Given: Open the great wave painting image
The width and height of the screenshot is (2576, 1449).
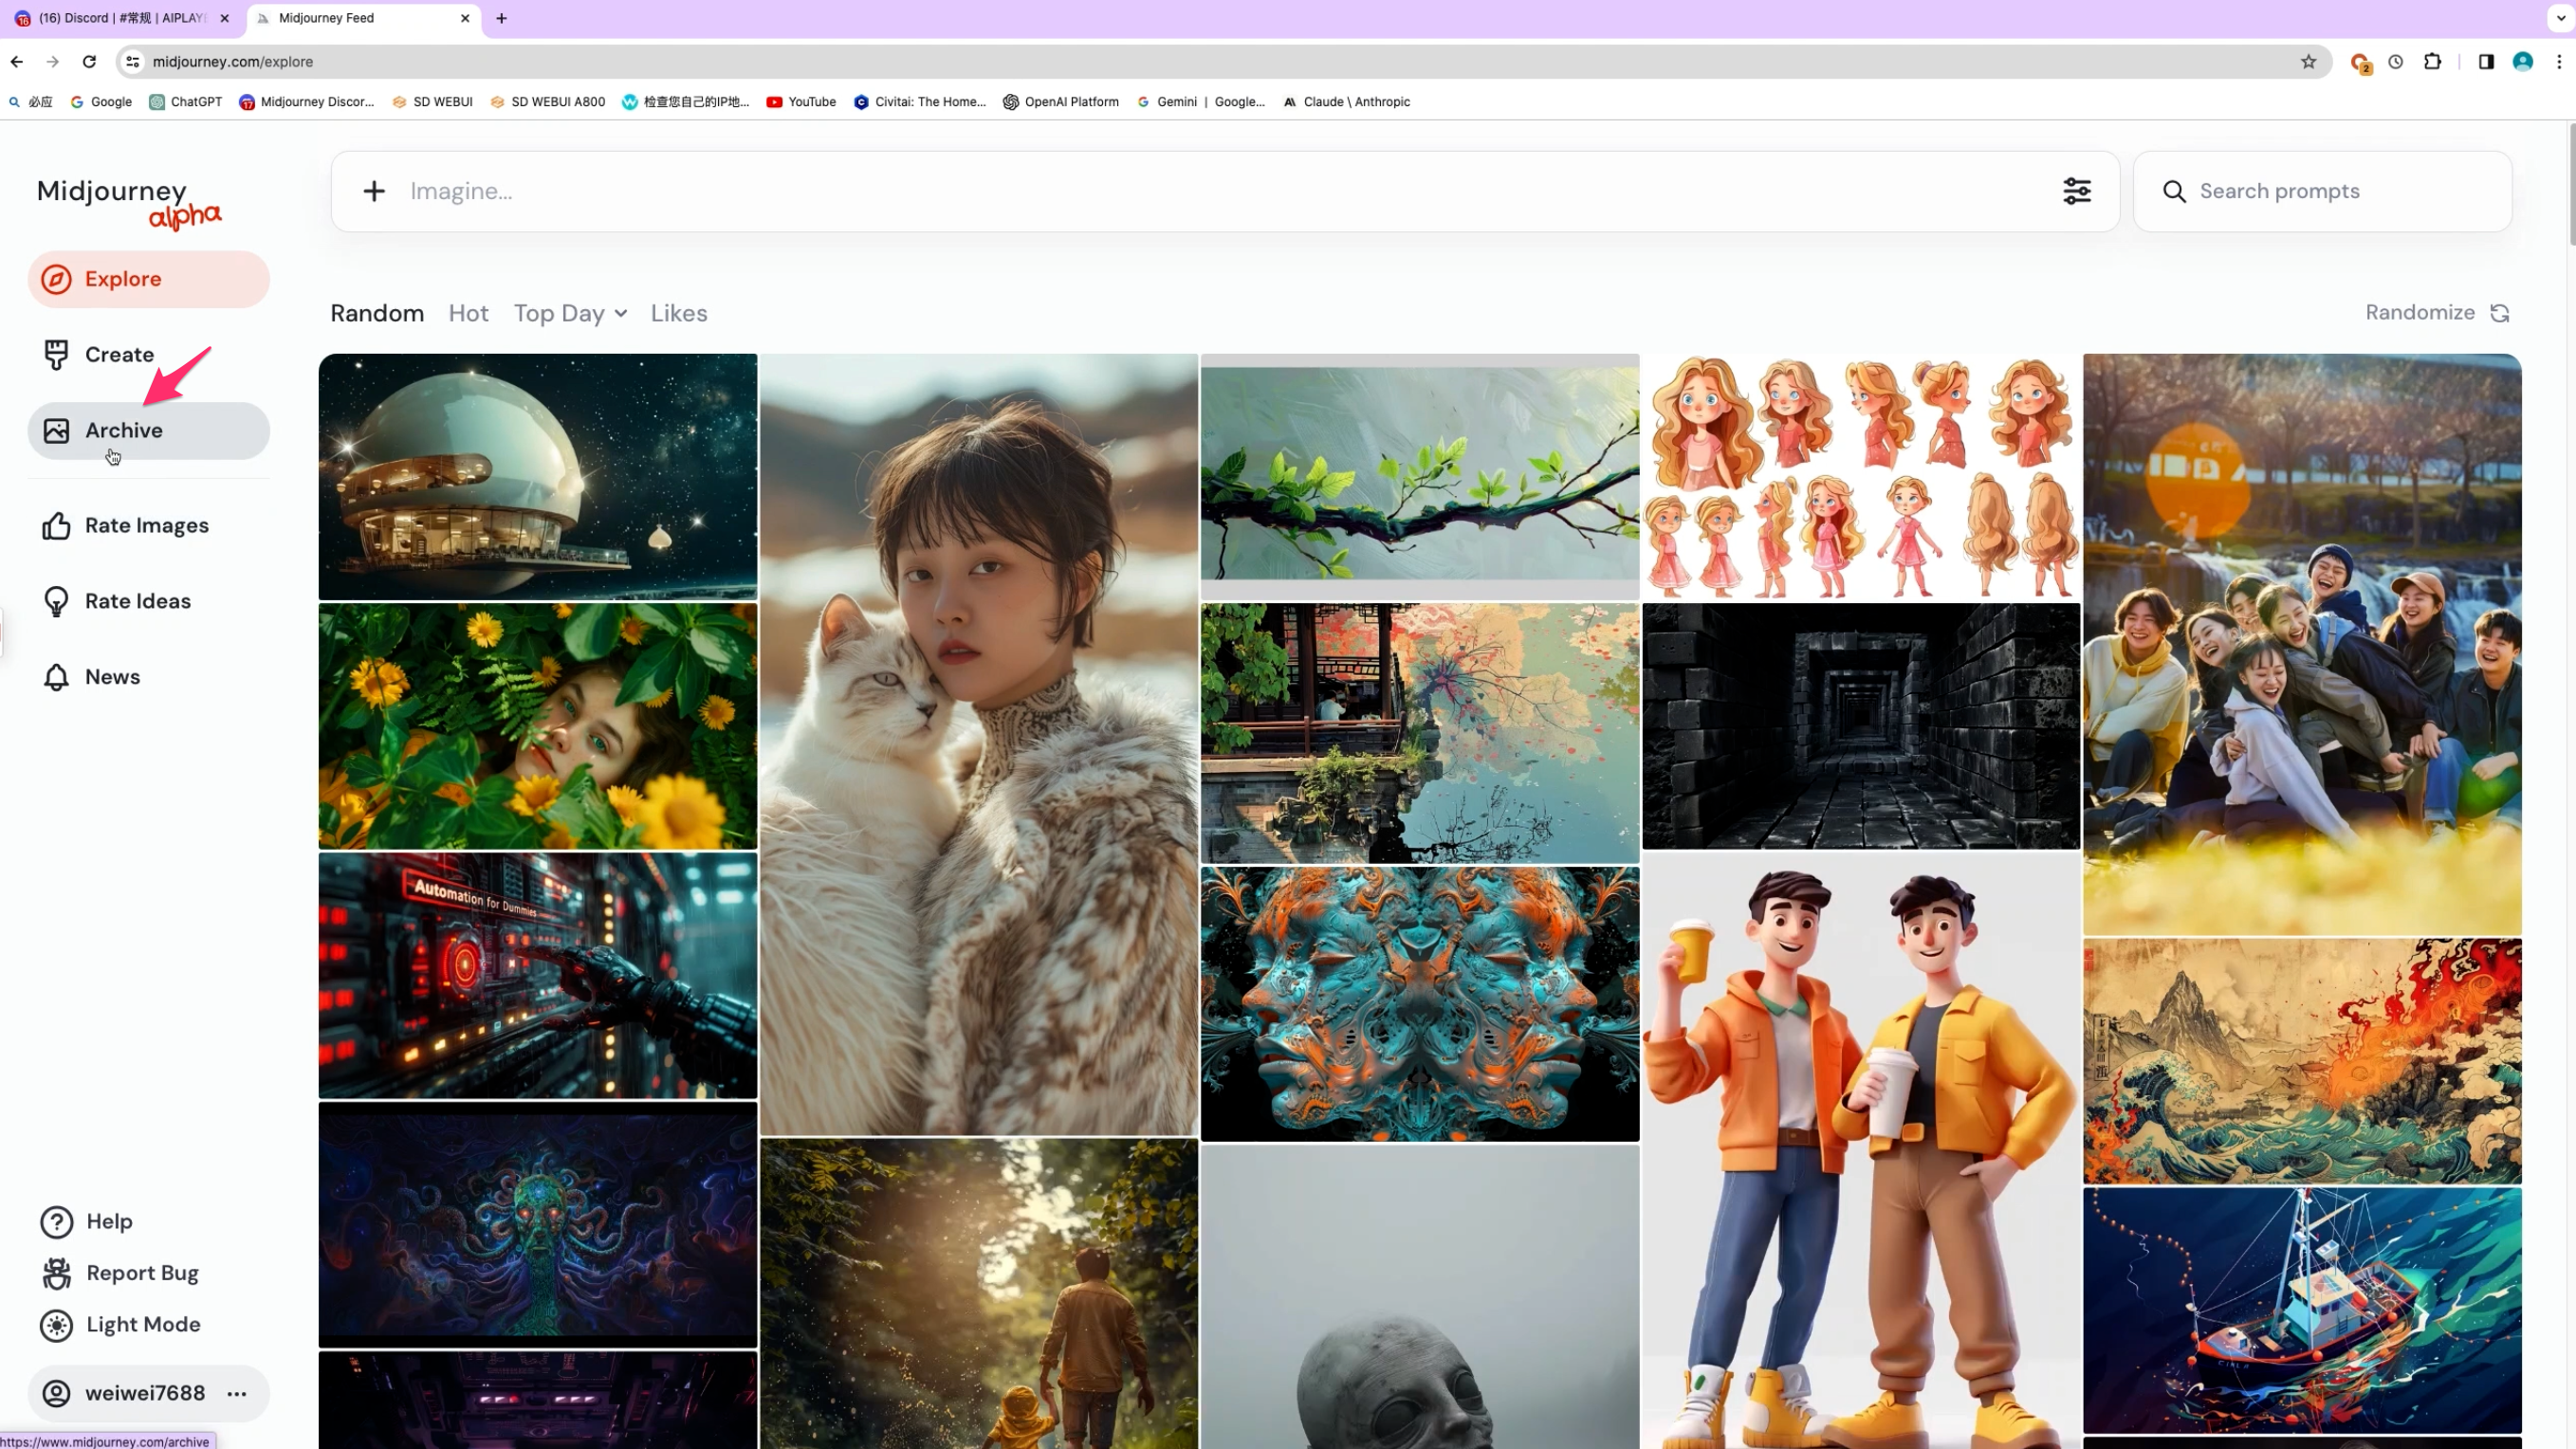Looking at the screenshot, I should click(x=2302, y=1062).
